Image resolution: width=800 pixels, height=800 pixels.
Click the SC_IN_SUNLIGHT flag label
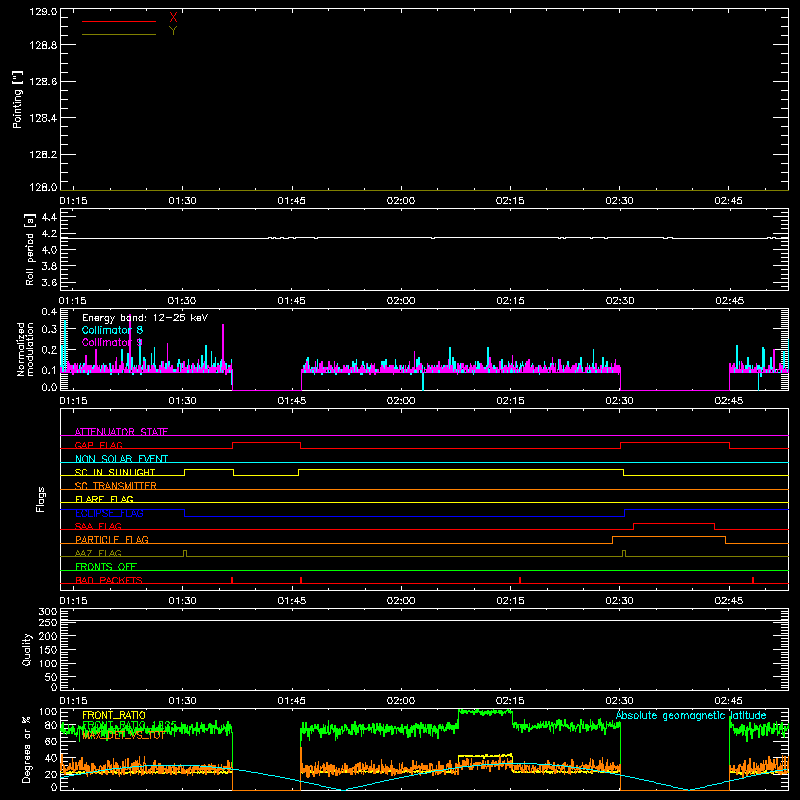[x=115, y=472]
